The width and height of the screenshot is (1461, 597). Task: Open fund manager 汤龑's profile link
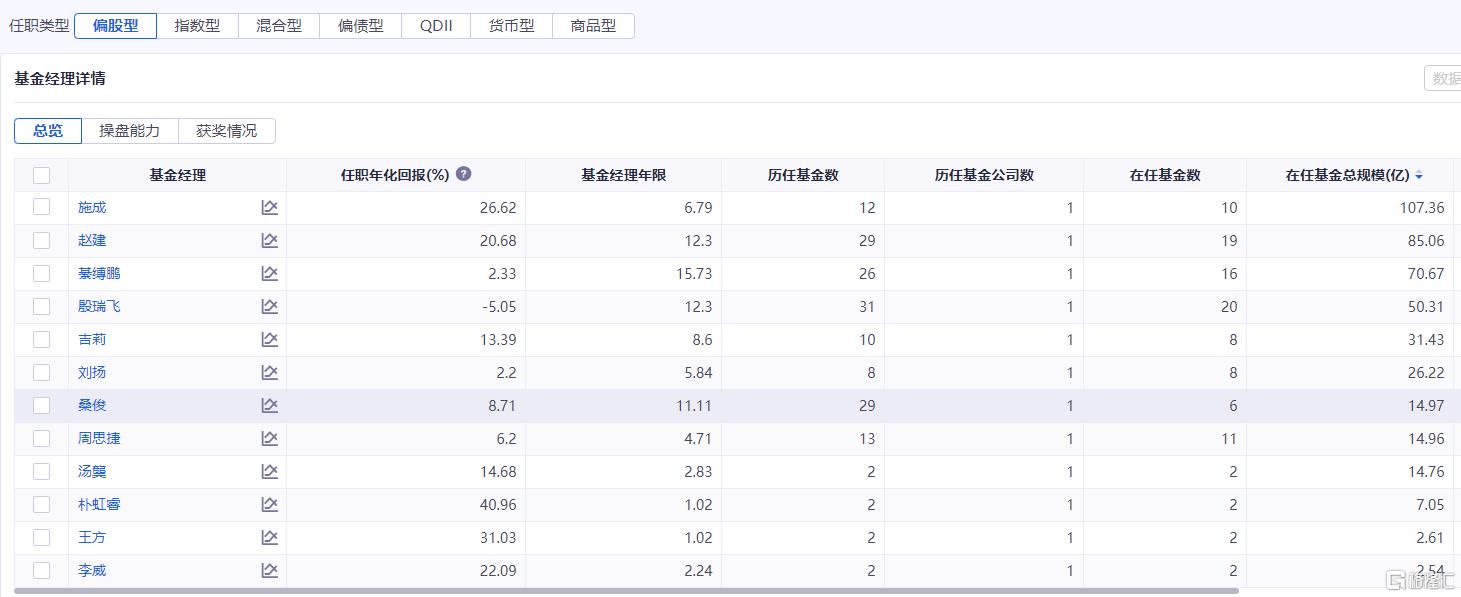pos(92,471)
